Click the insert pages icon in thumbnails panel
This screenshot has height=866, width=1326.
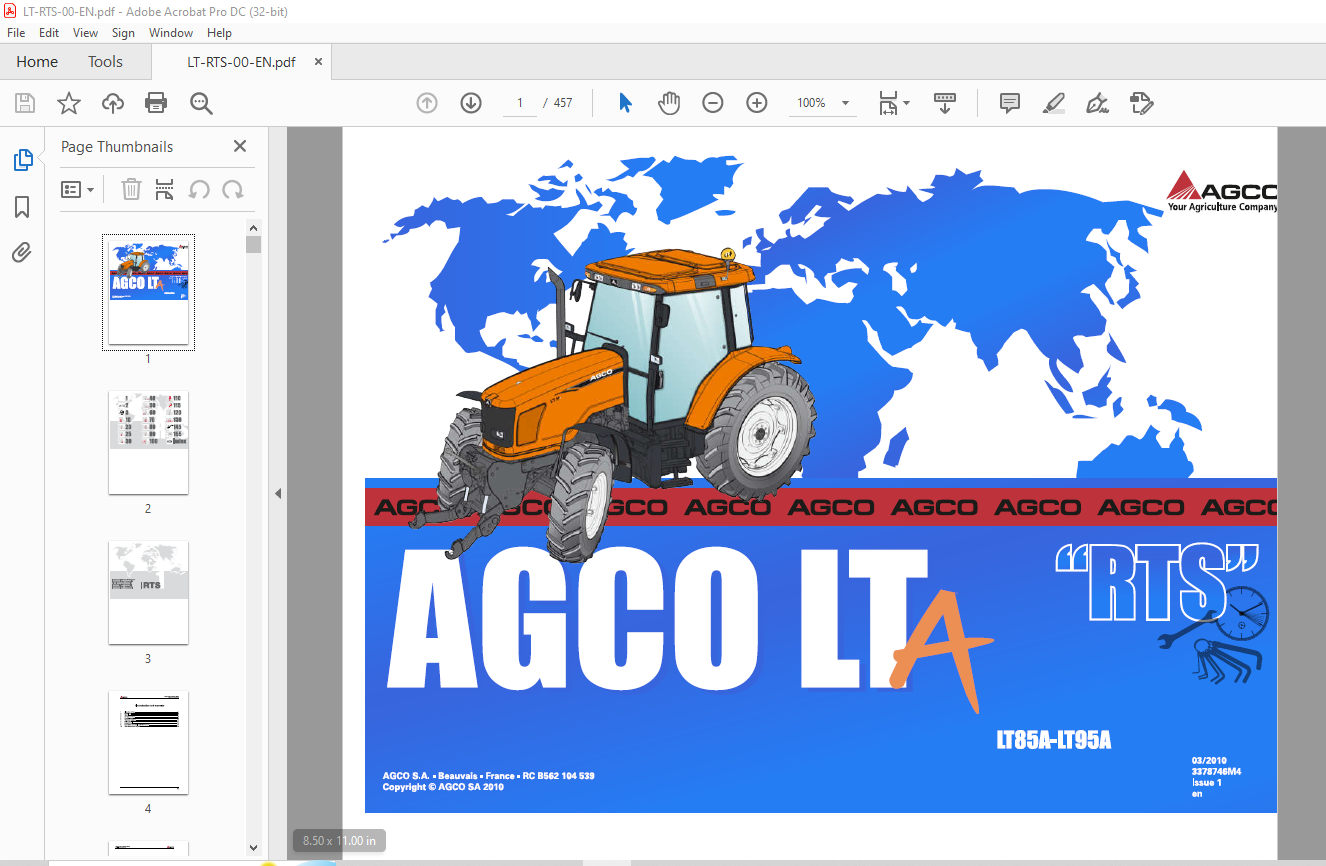[165, 189]
